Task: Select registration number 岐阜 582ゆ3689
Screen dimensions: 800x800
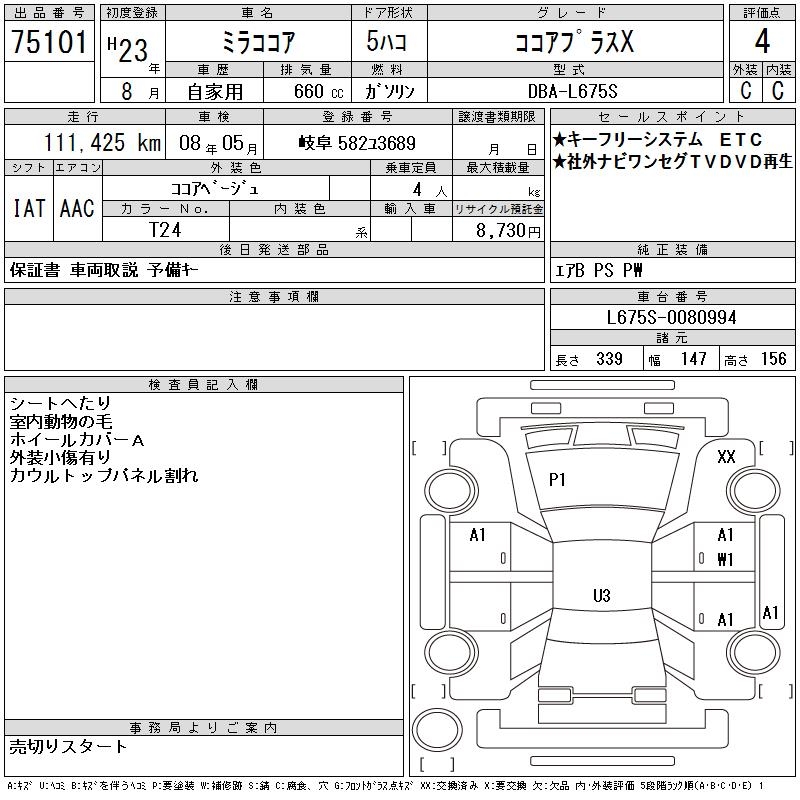Action: [357, 143]
